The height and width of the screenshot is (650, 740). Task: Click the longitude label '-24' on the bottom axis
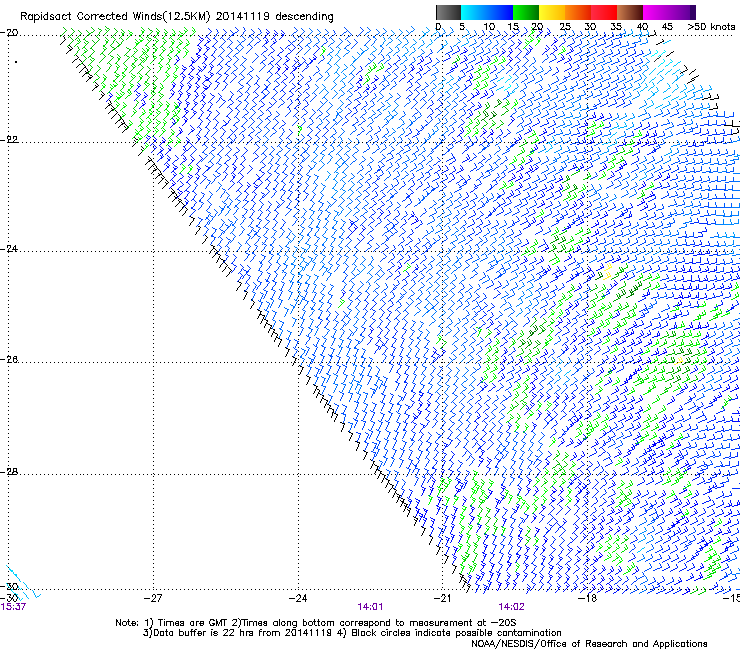(x=298, y=598)
